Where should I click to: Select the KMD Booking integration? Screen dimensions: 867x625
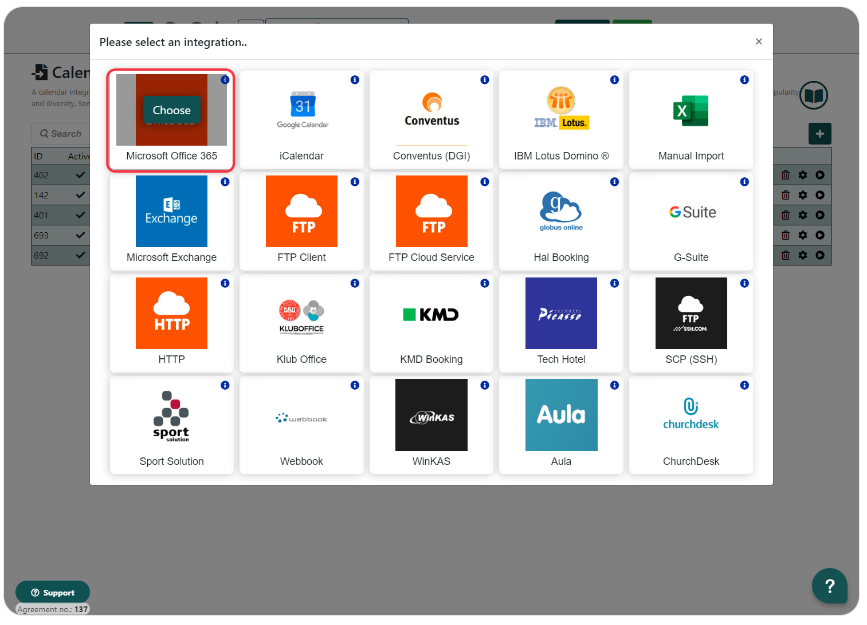[x=431, y=323]
